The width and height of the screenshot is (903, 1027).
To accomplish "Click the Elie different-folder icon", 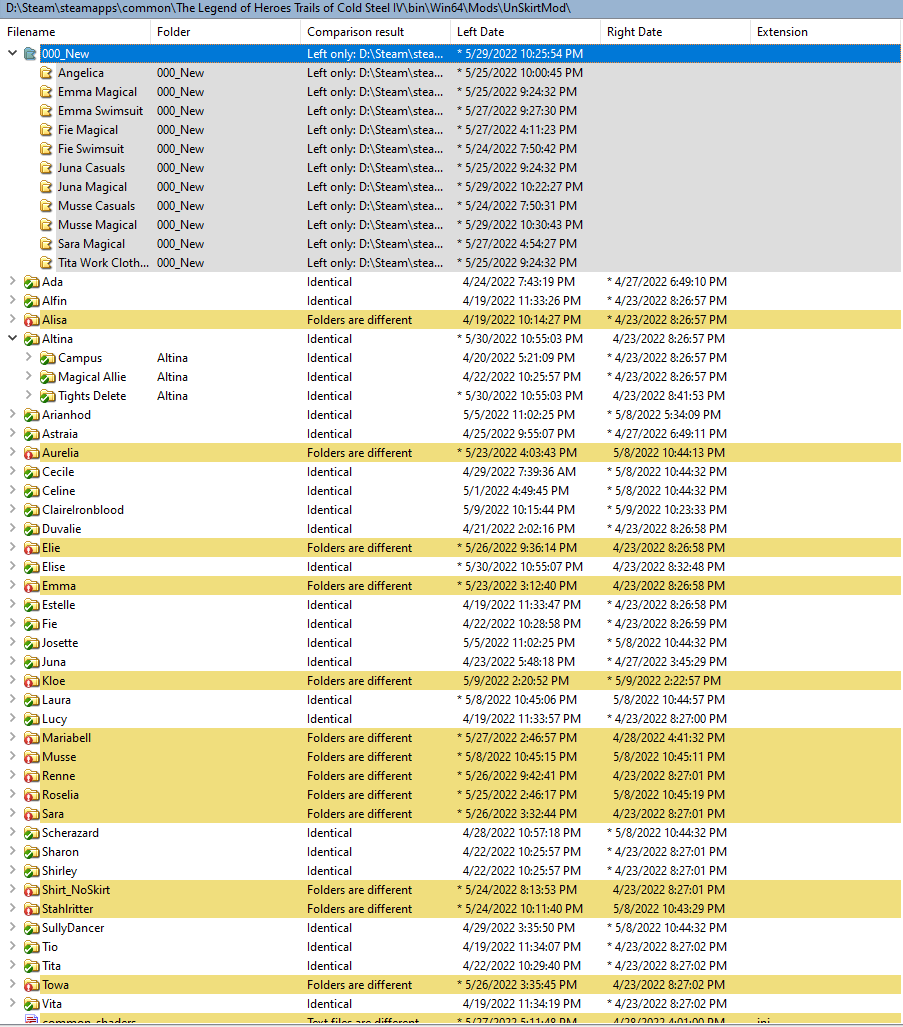I will click(31, 548).
